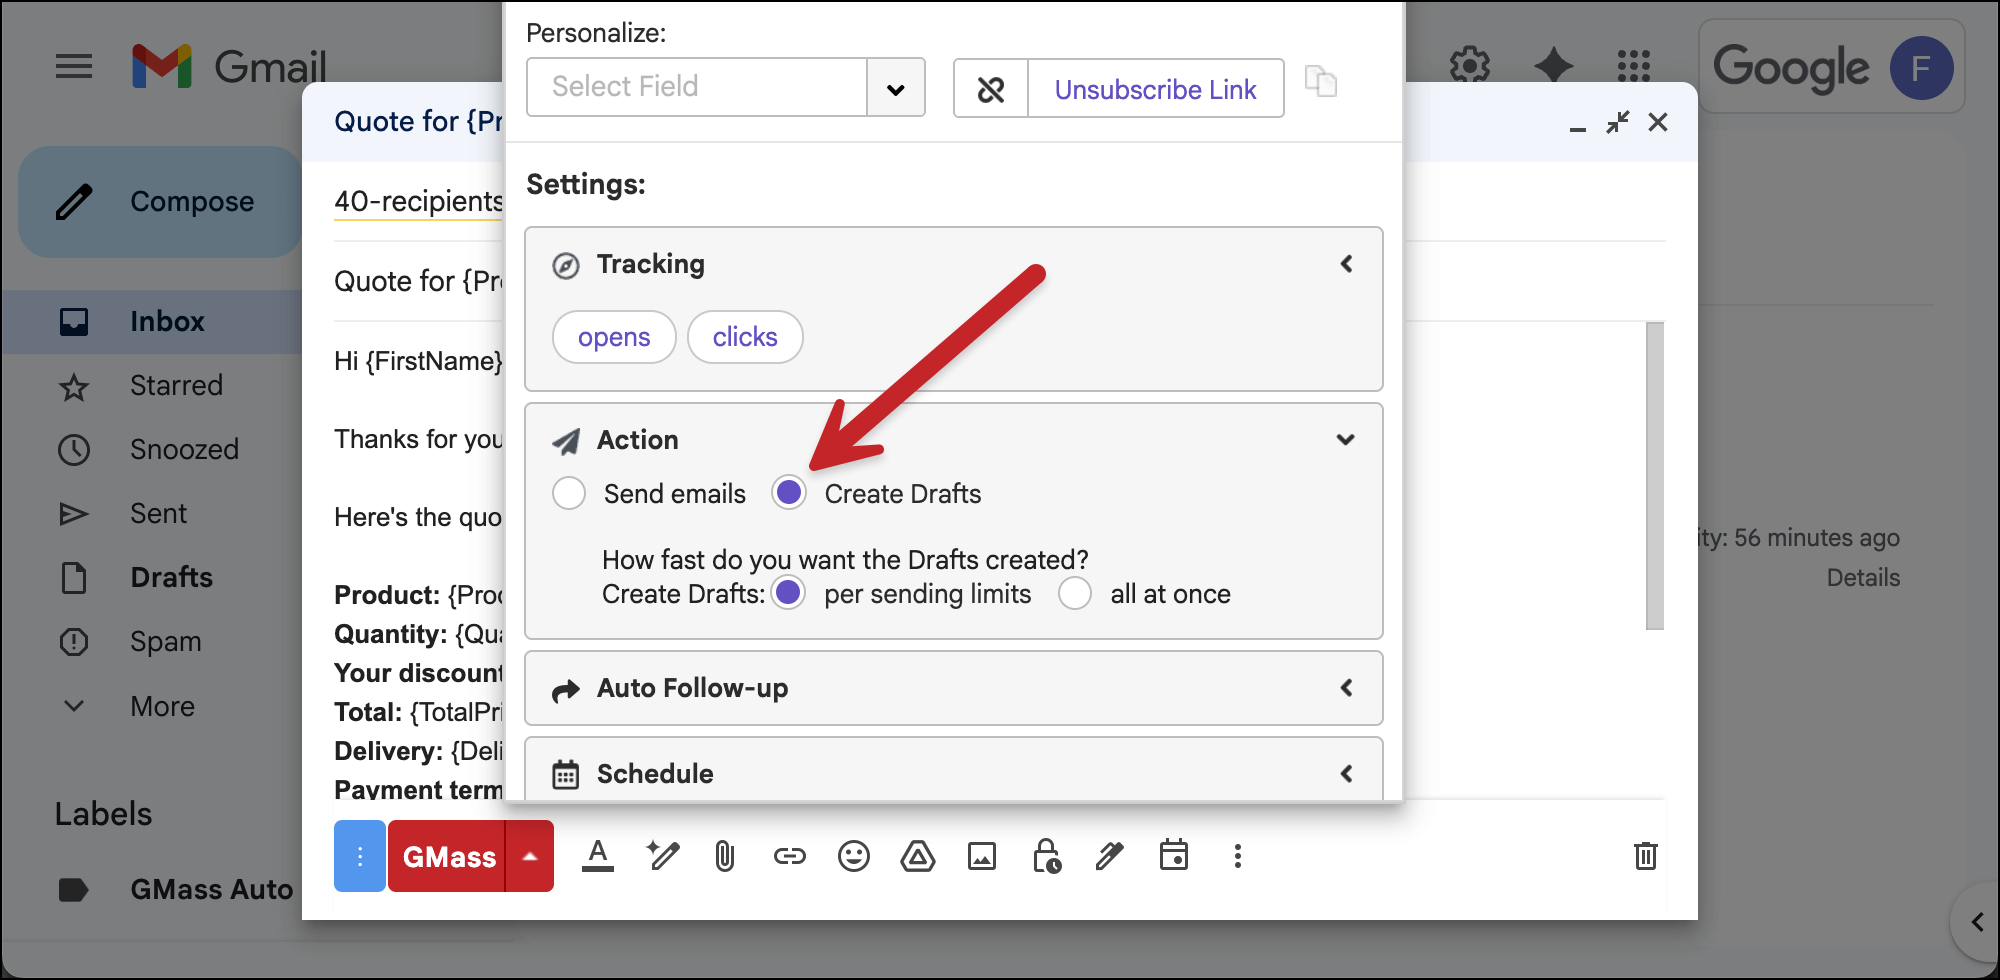This screenshot has height=980, width=2000.
Task: Insert a link using the link icon
Action: coord(789,856)
